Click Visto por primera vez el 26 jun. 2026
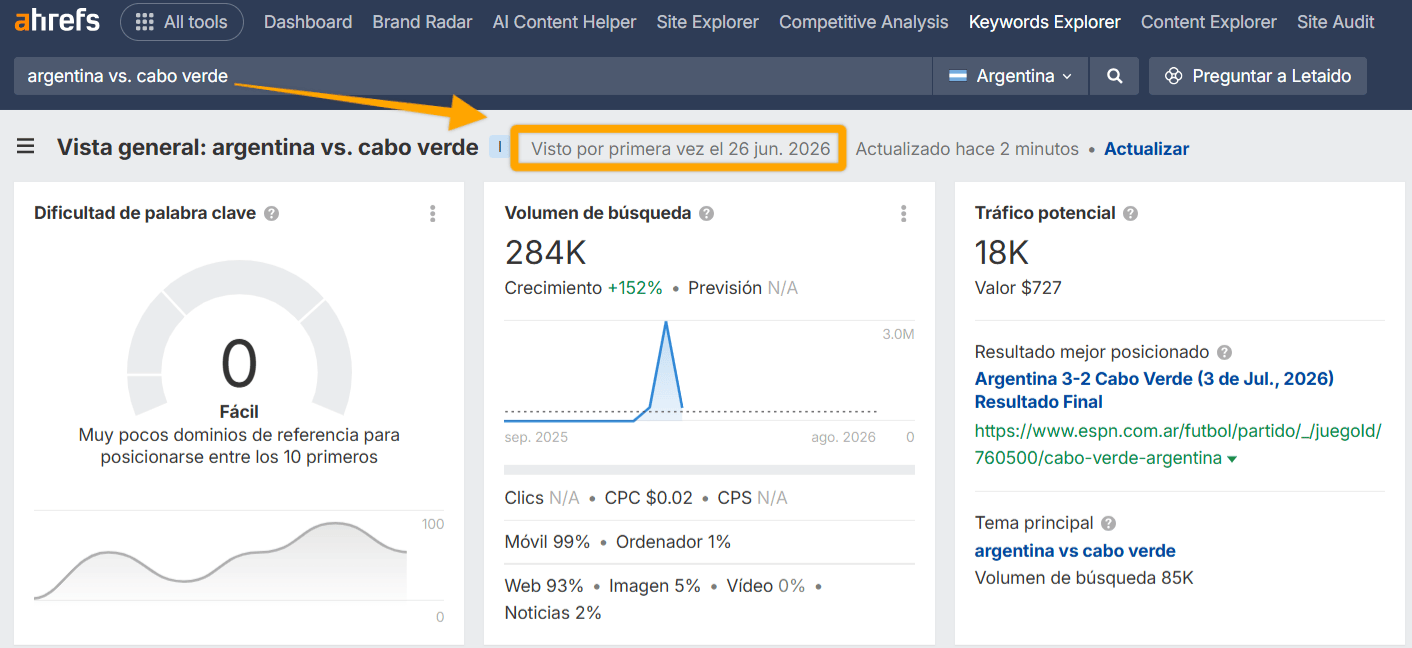This screenshot has height=648, width=1412. (680, 149)
